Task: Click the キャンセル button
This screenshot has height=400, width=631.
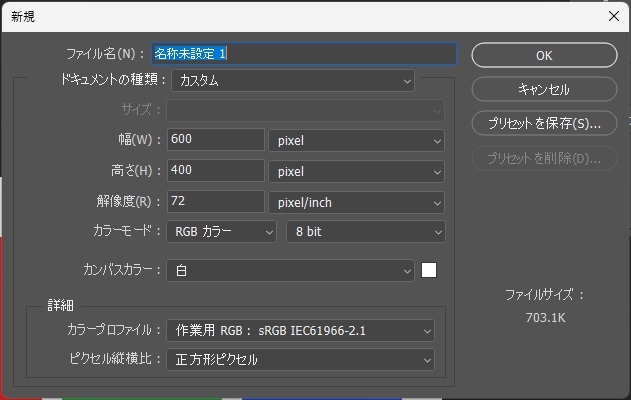Action: (x=544, y=89)
